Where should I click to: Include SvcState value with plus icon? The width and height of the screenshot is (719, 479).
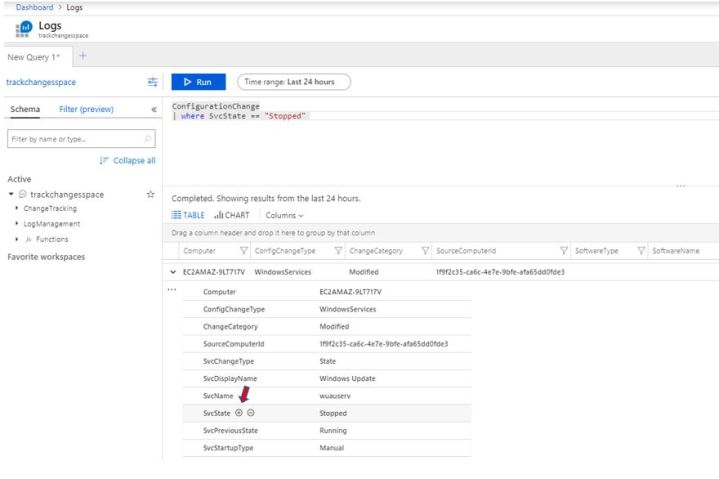coord(239,412)
